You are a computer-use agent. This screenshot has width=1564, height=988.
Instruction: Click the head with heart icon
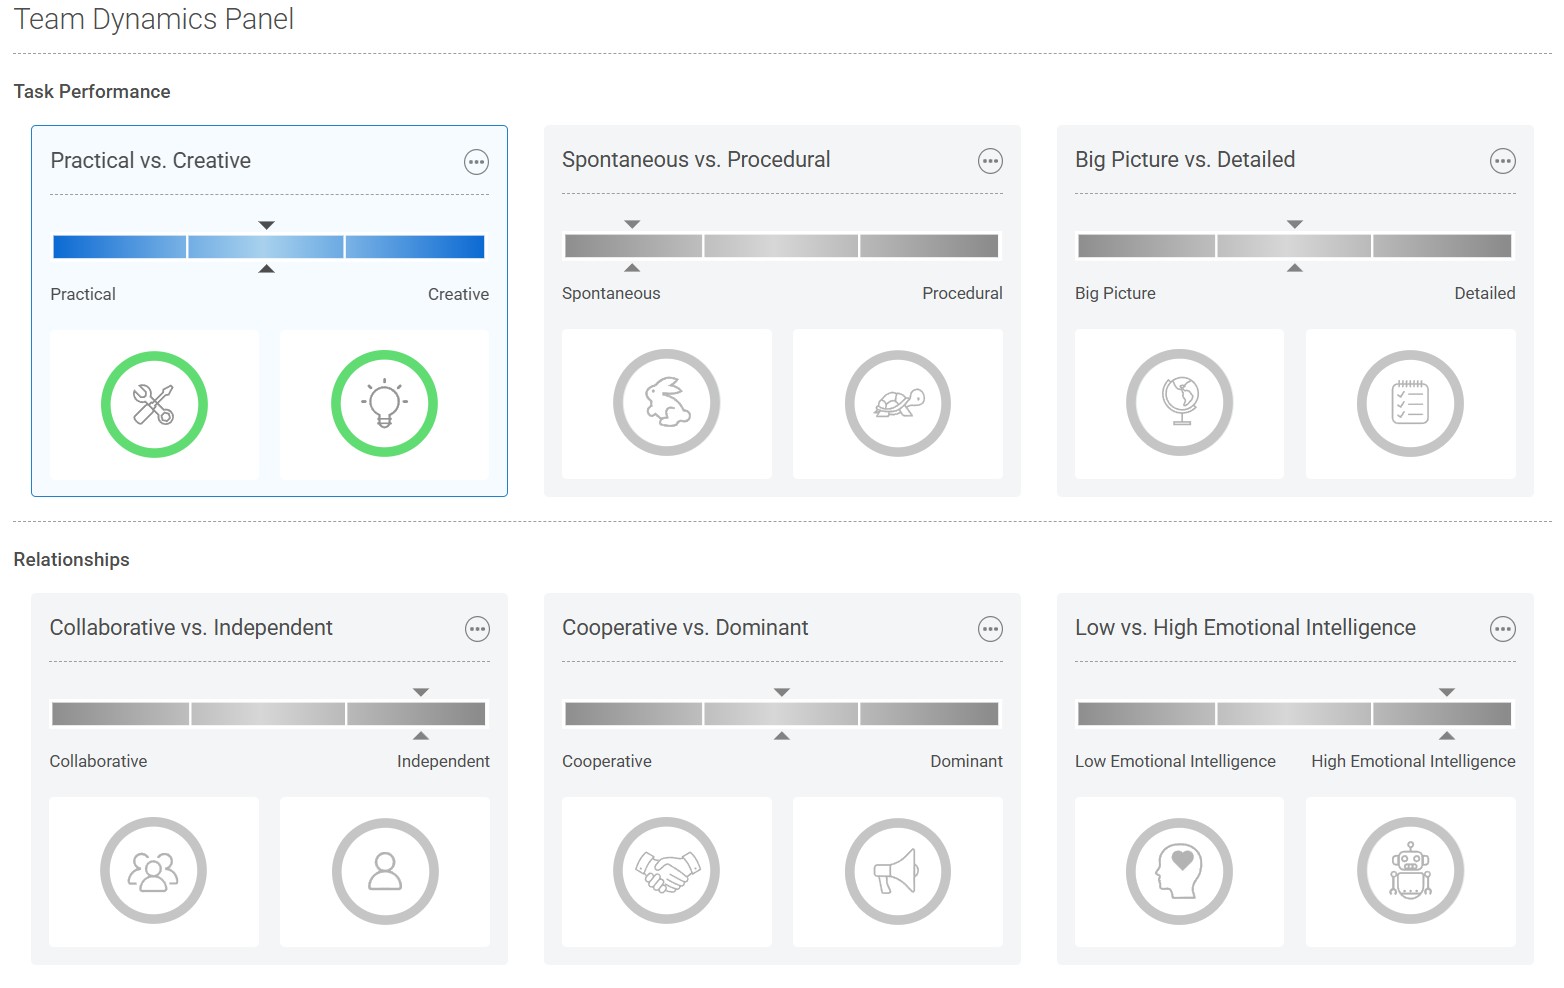[1180, 871]
